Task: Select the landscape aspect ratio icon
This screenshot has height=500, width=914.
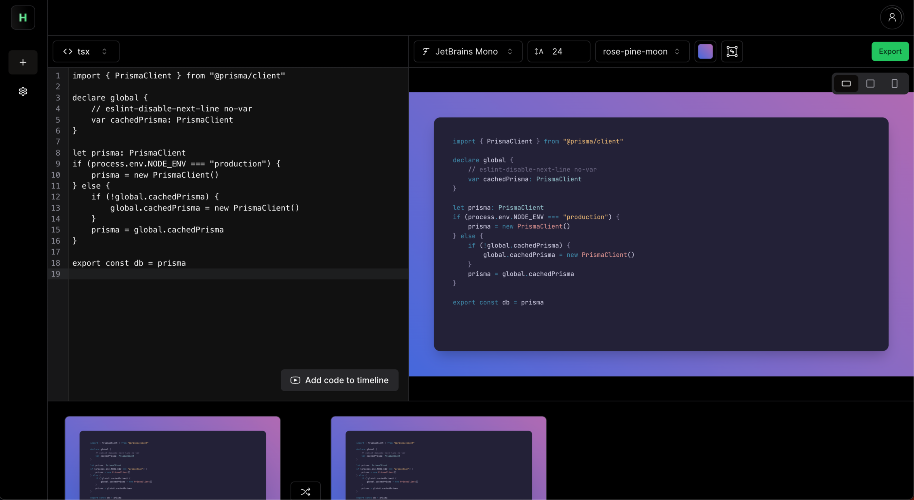Action: click(x=846, y=83)
